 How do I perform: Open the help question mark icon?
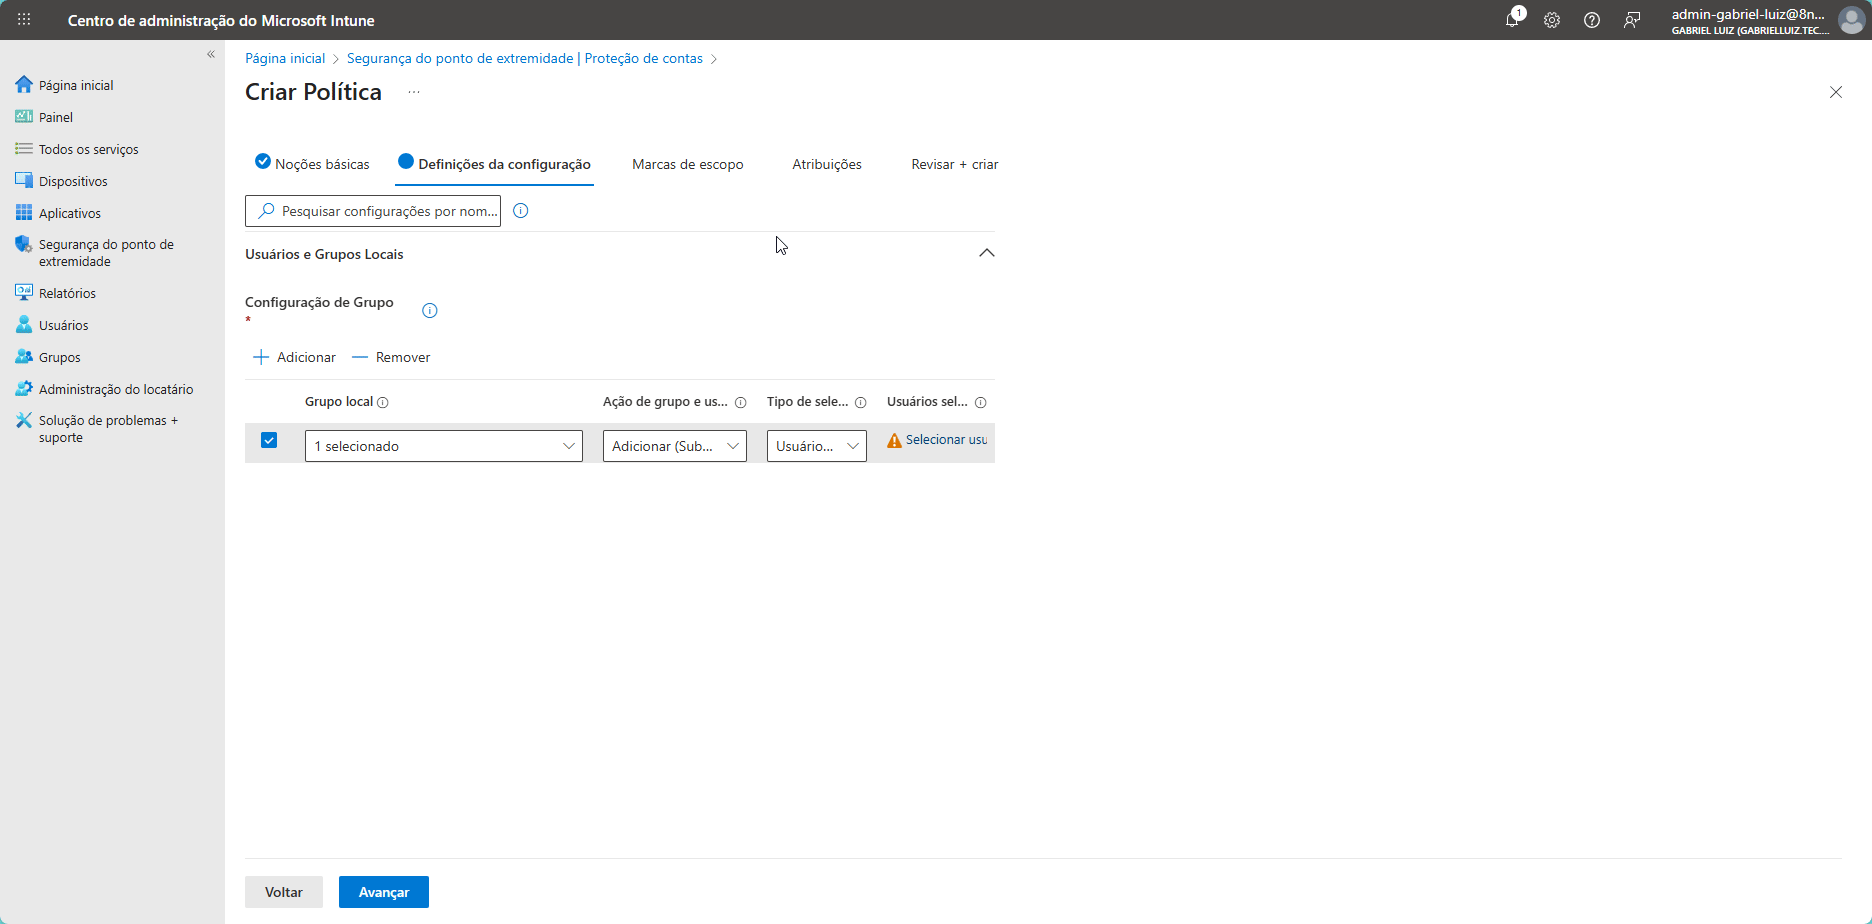[x=1592, y=20]
